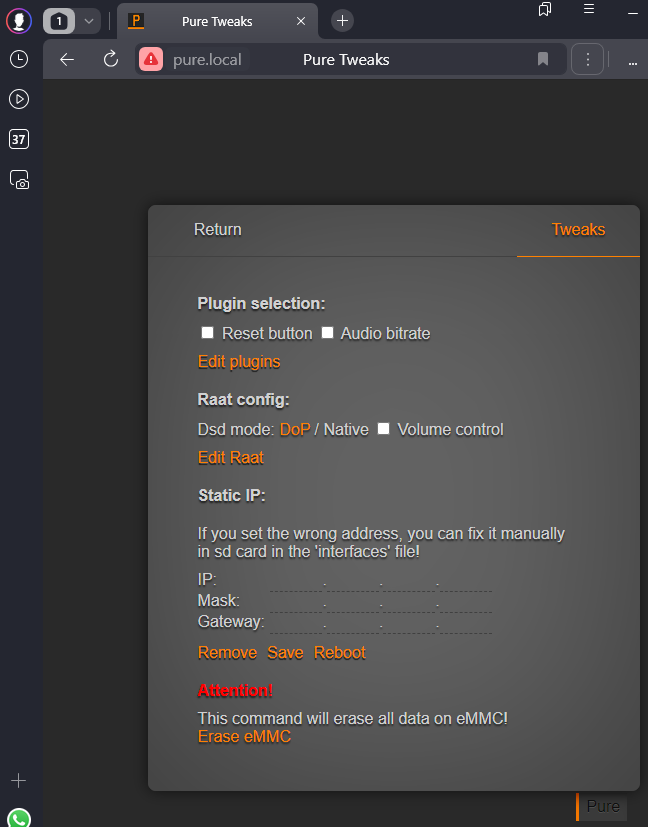Click the second Mask octet field
This screenshot has width=648, height=827.
(x=353, y=604)
